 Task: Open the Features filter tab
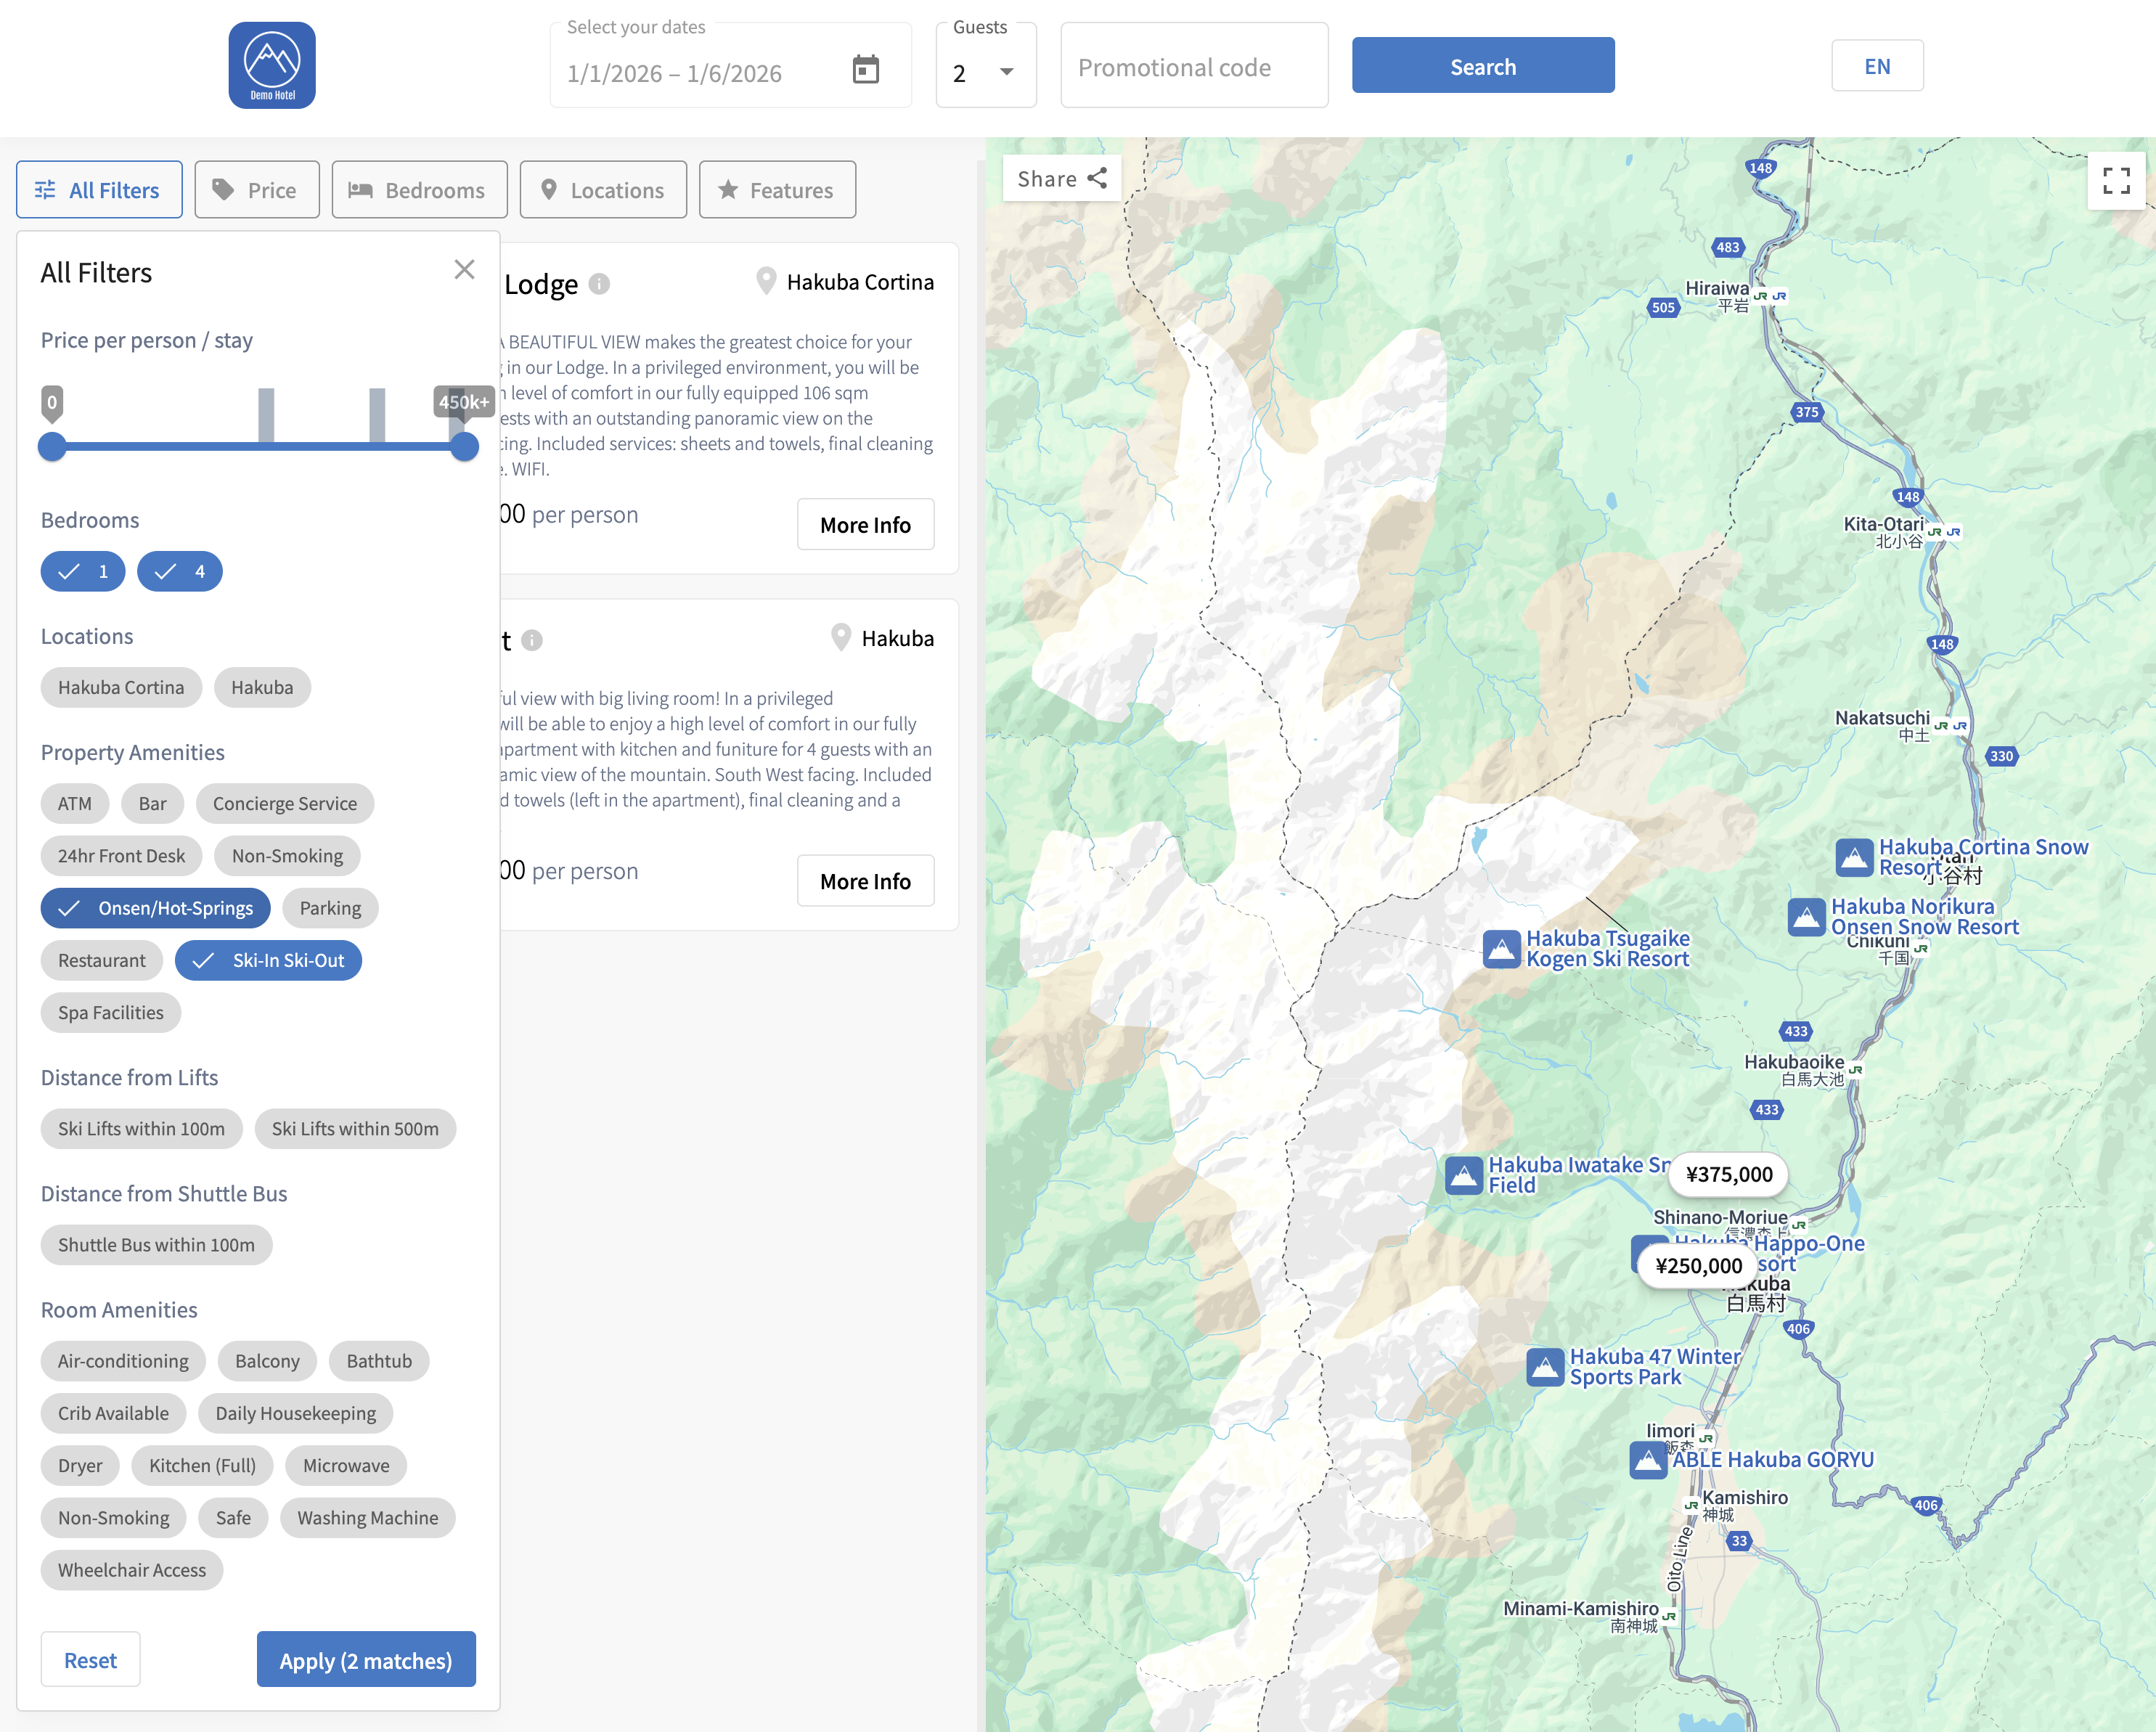point(777,190)
